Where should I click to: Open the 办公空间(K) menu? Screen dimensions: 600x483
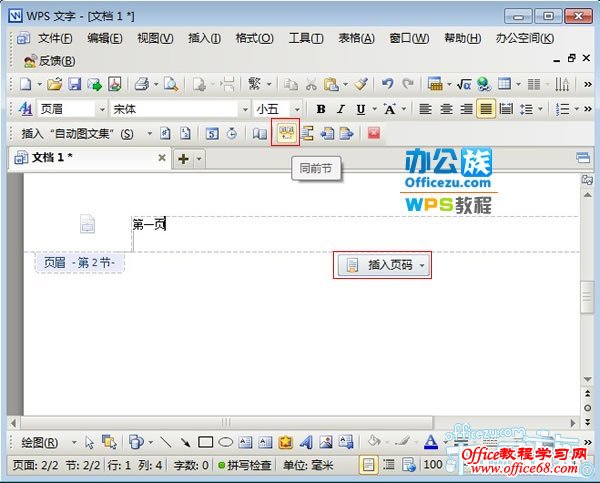(x=525, y=38)
